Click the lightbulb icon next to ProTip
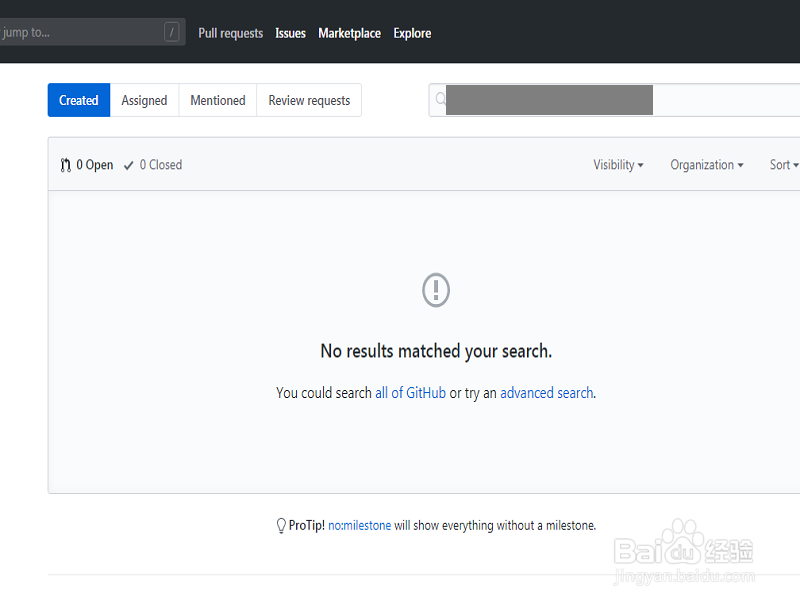Image resolution: width=800 pixels, height=604 pixels. coord(281,525)
